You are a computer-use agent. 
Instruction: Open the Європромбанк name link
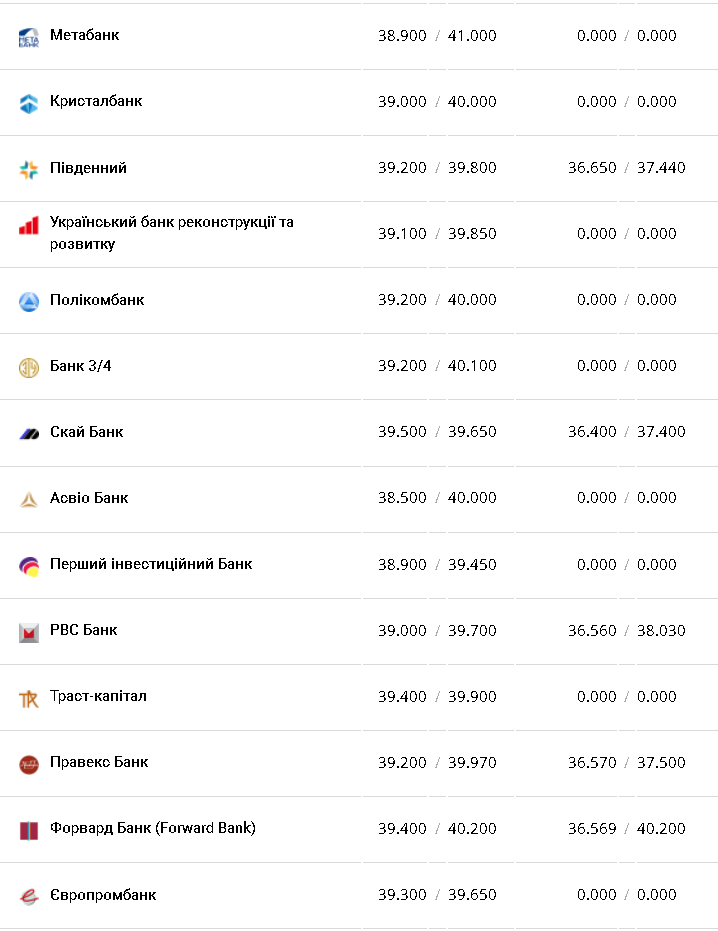coord(102,894)
